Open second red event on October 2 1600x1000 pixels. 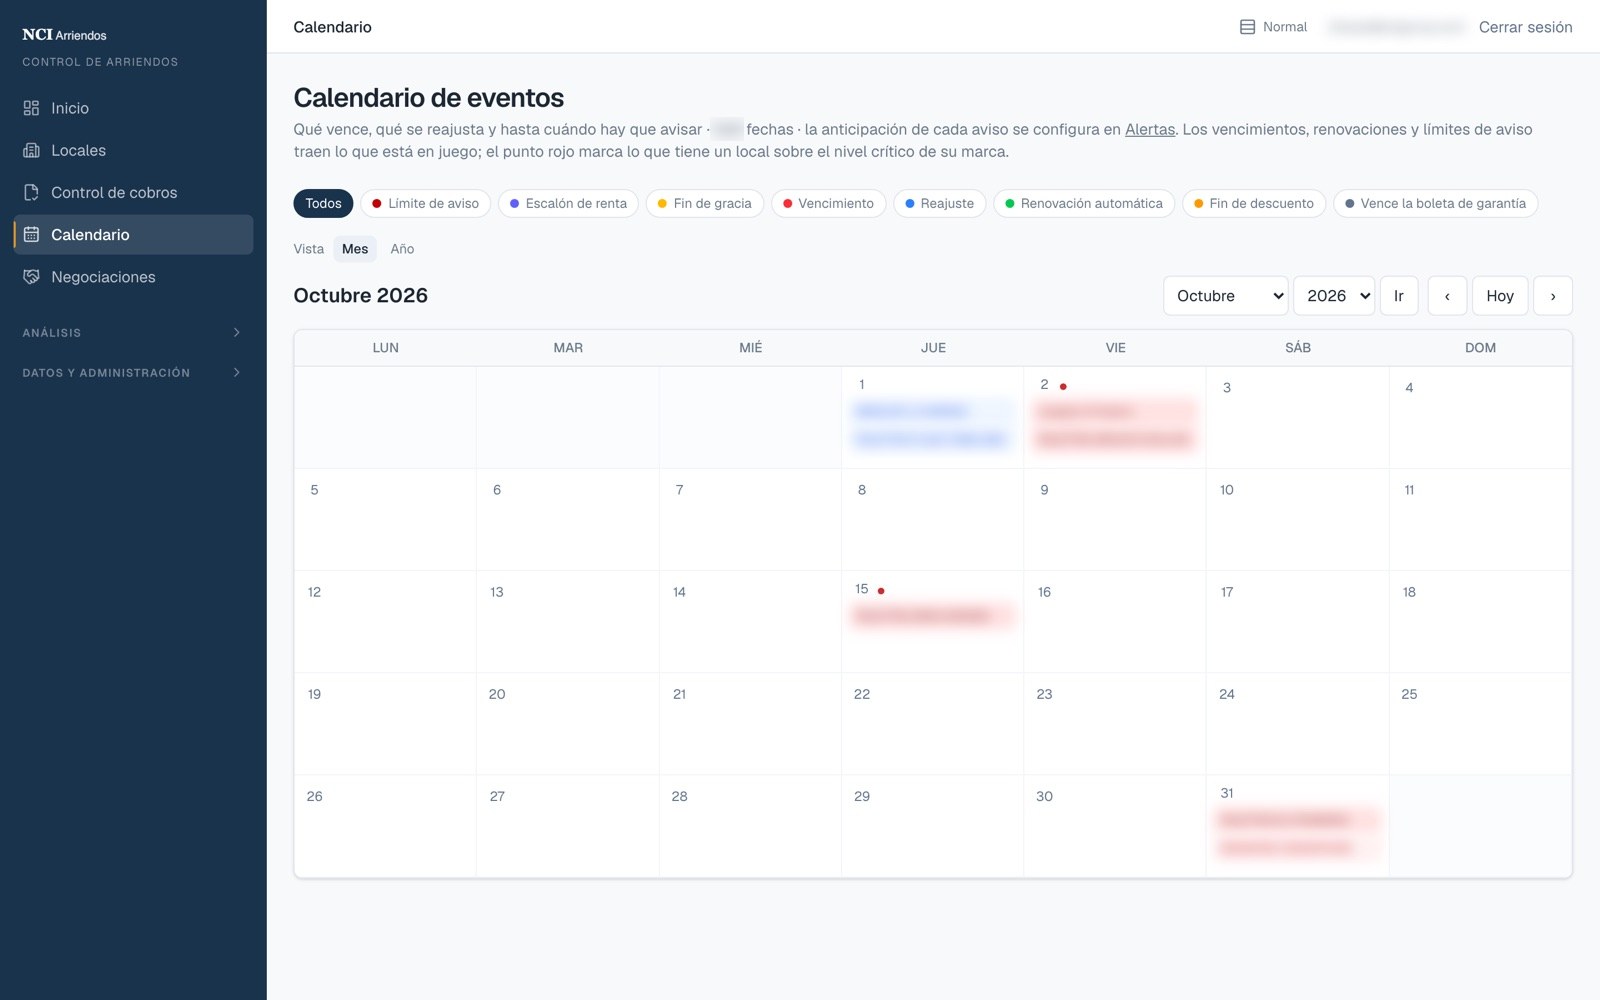(1115, 439)
